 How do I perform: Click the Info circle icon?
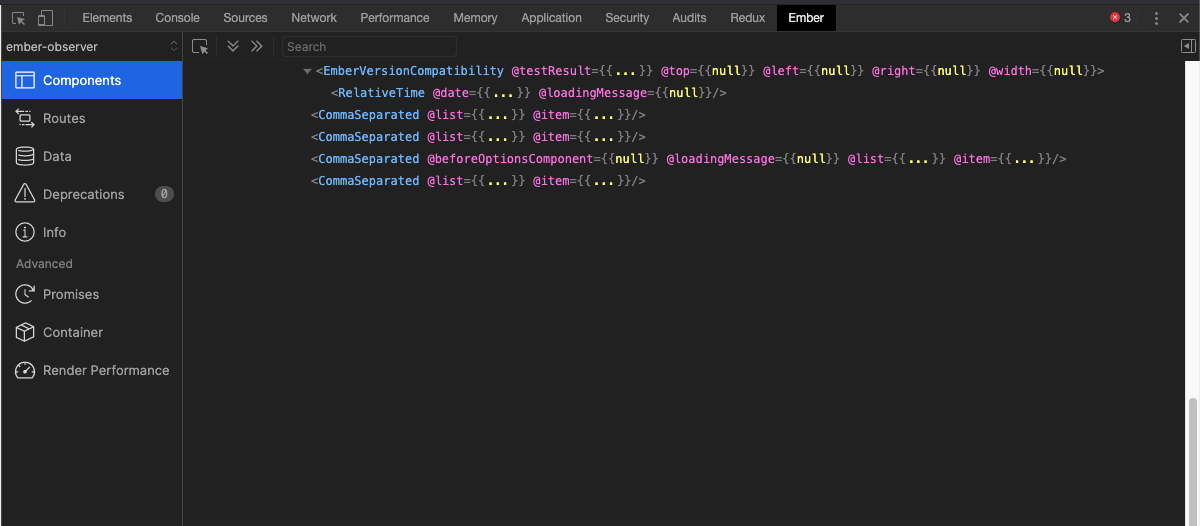25,232
